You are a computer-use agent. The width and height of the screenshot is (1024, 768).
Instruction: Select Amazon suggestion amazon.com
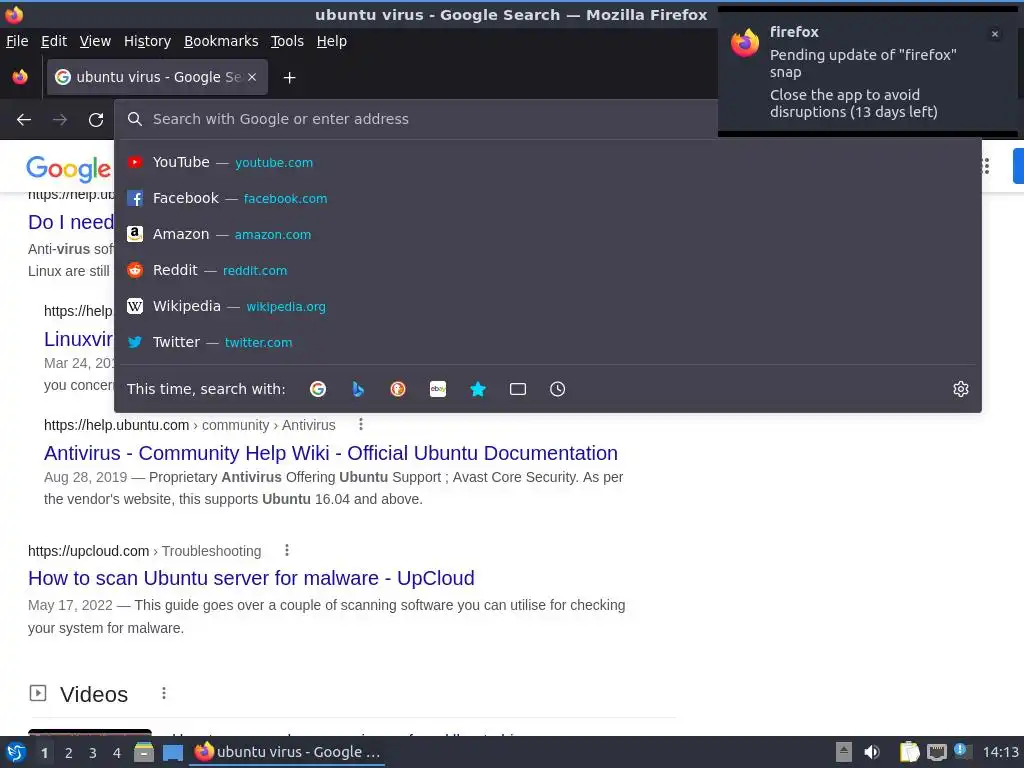click(547, 234)
